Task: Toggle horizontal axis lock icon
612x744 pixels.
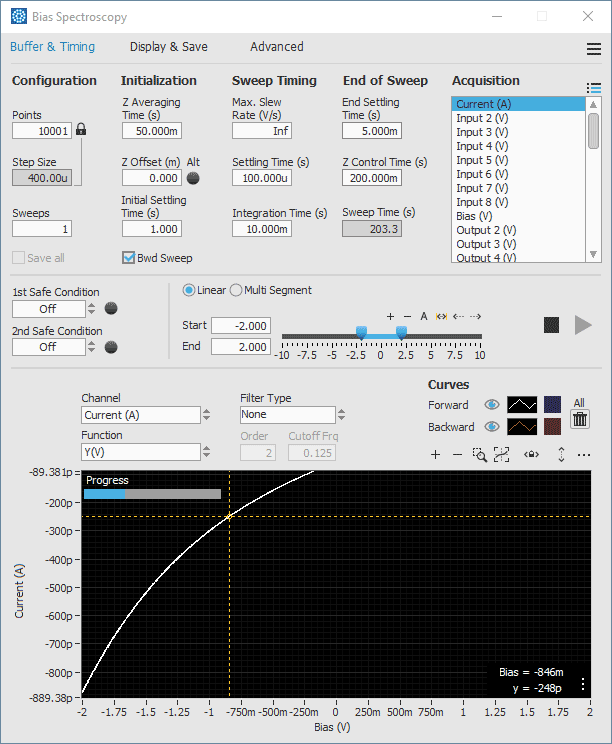Action: point(531,455)
